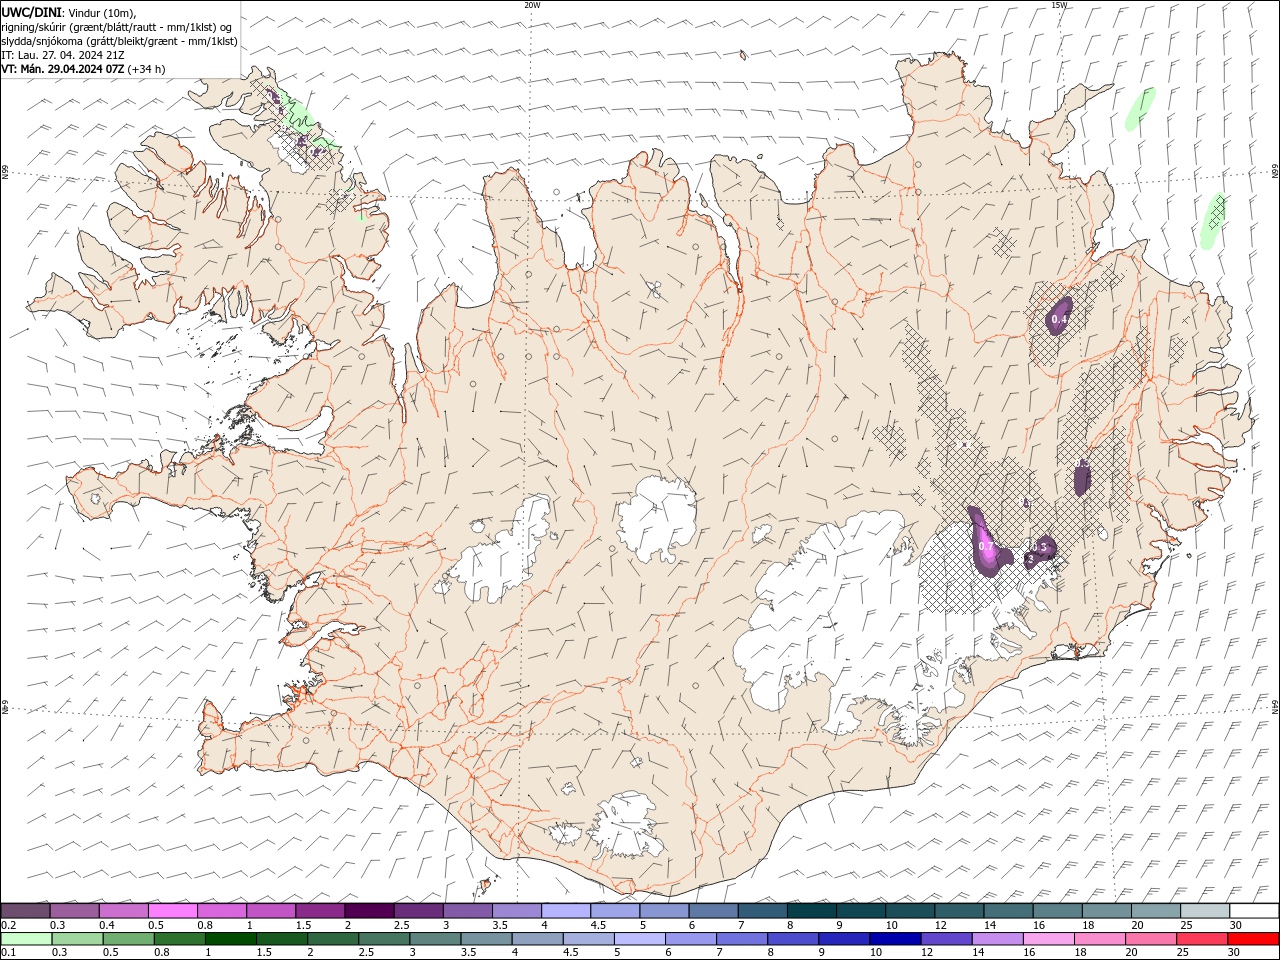
Task: Choose the dark navy blue 10 swatch in bottom legend
Action: point(895,939)
